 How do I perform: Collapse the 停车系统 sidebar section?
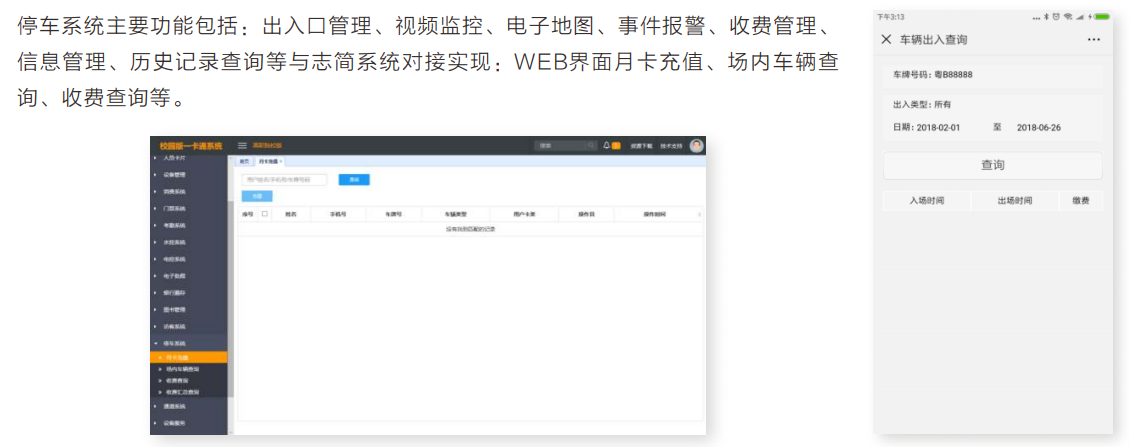[x=176, y=343]
